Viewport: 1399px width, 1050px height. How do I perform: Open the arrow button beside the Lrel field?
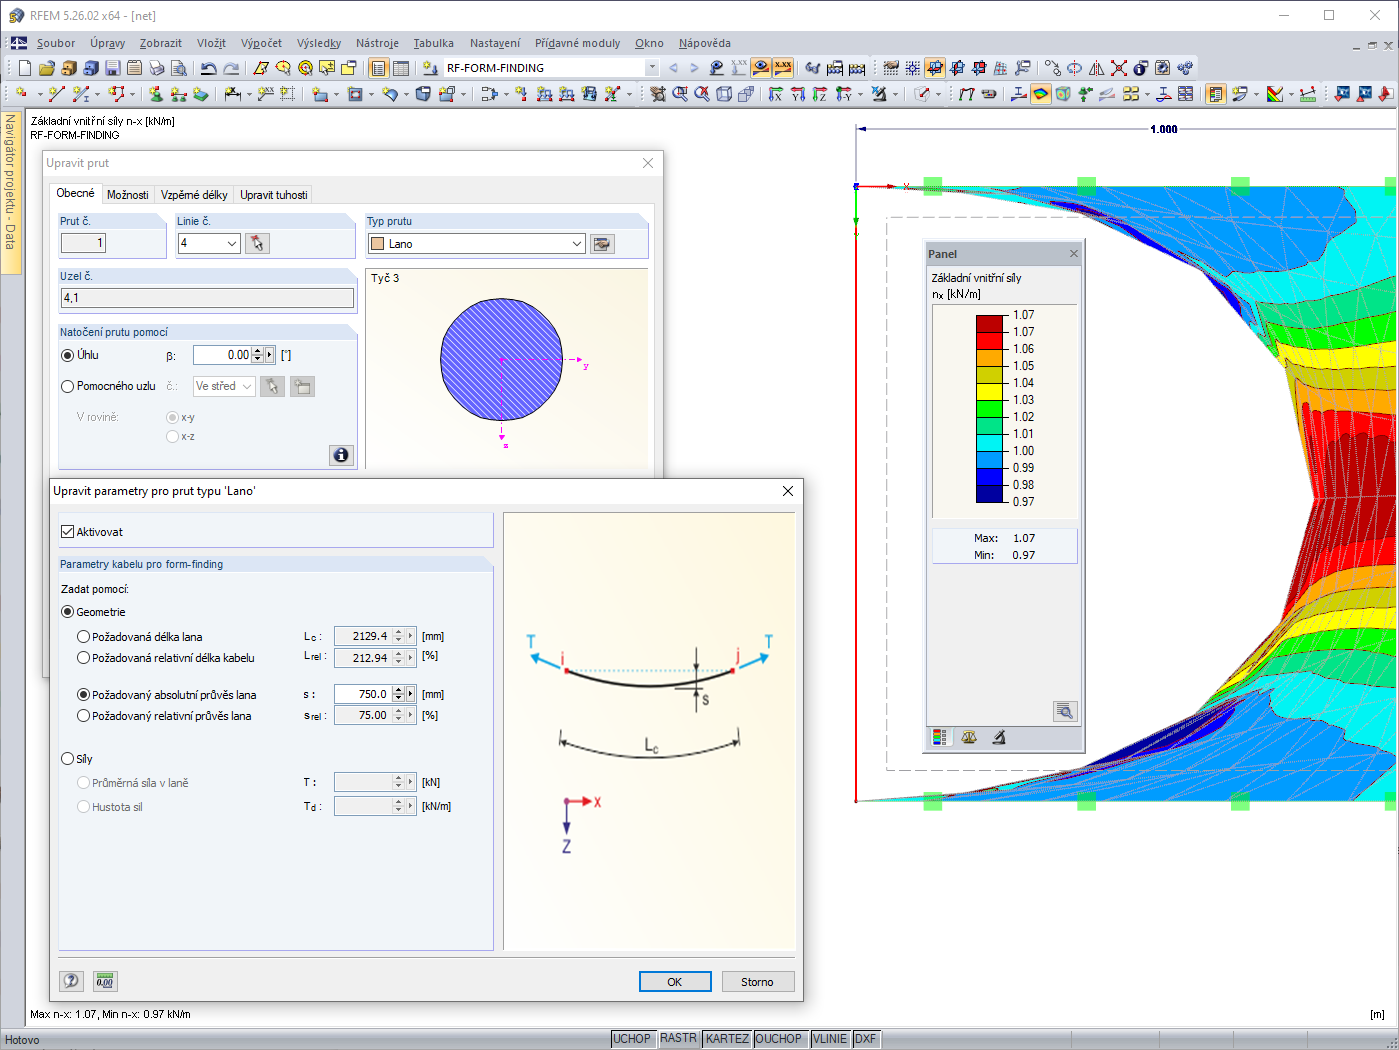click(410, 658)
